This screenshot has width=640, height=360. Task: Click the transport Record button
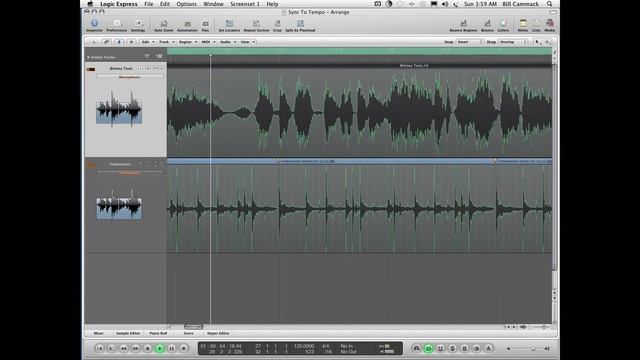click(184, 348)
